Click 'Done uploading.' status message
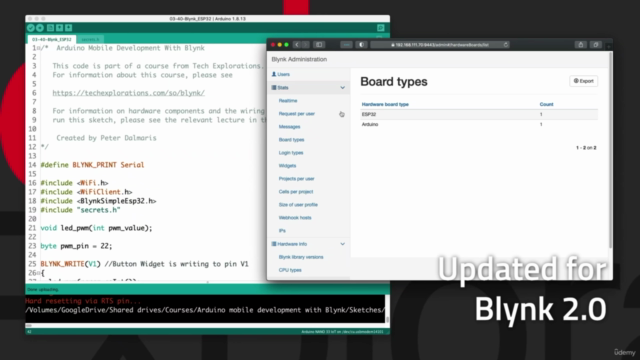The image size is (640, 360). tap(43, 289)
